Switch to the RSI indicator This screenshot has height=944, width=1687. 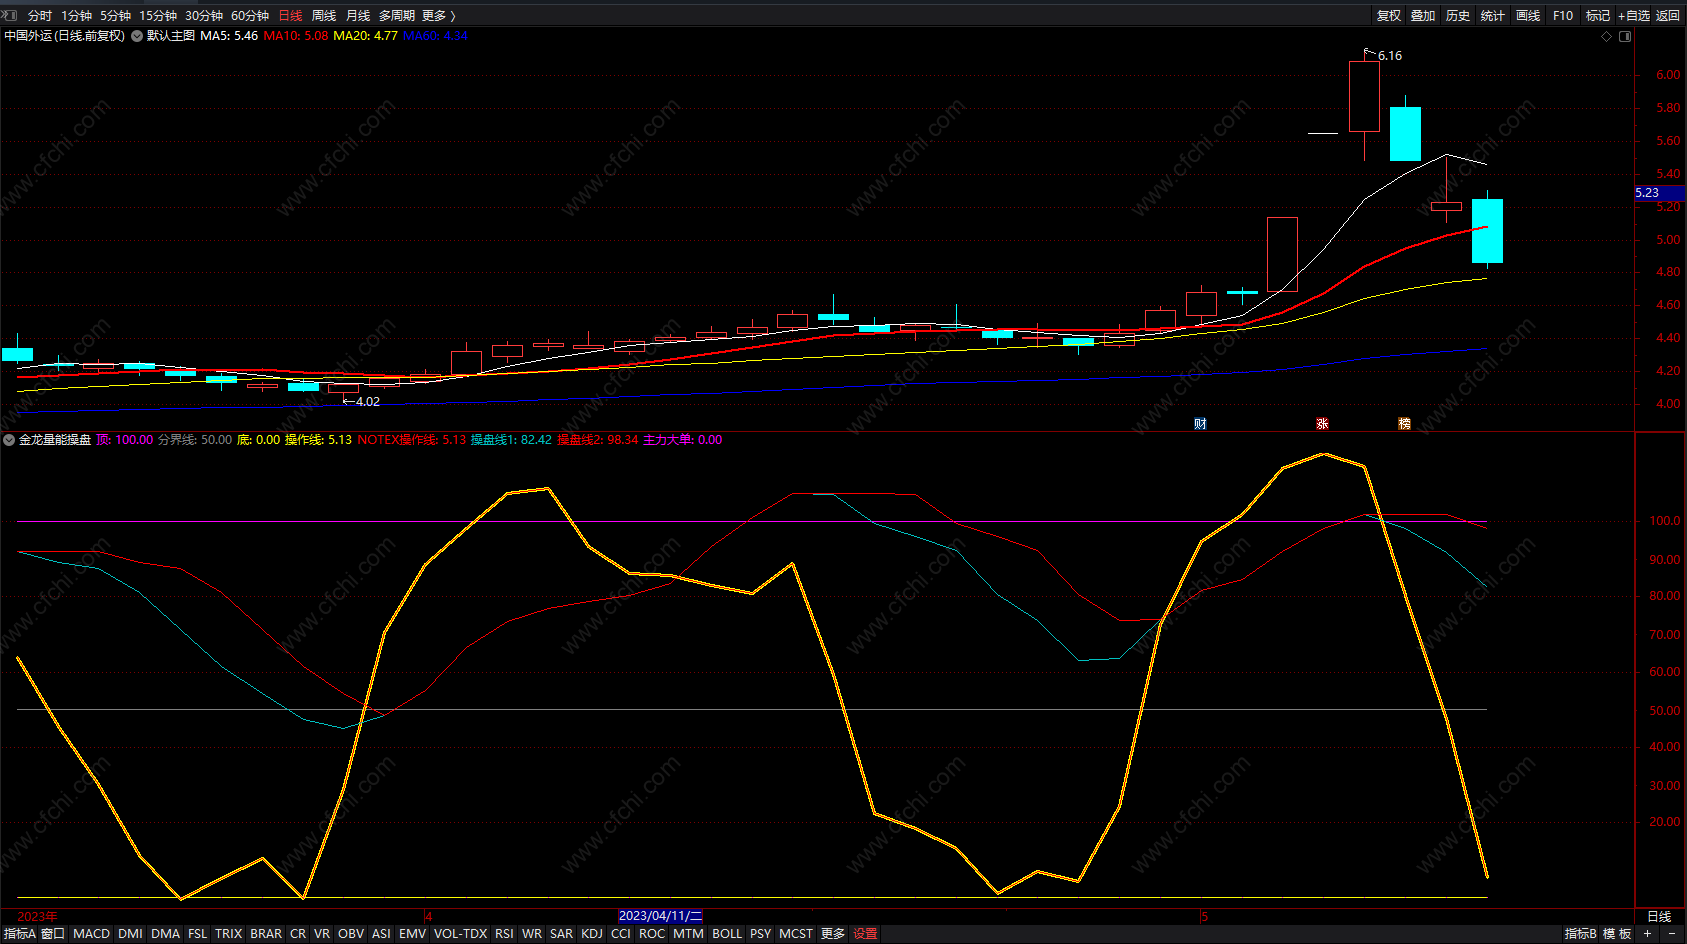504,934
